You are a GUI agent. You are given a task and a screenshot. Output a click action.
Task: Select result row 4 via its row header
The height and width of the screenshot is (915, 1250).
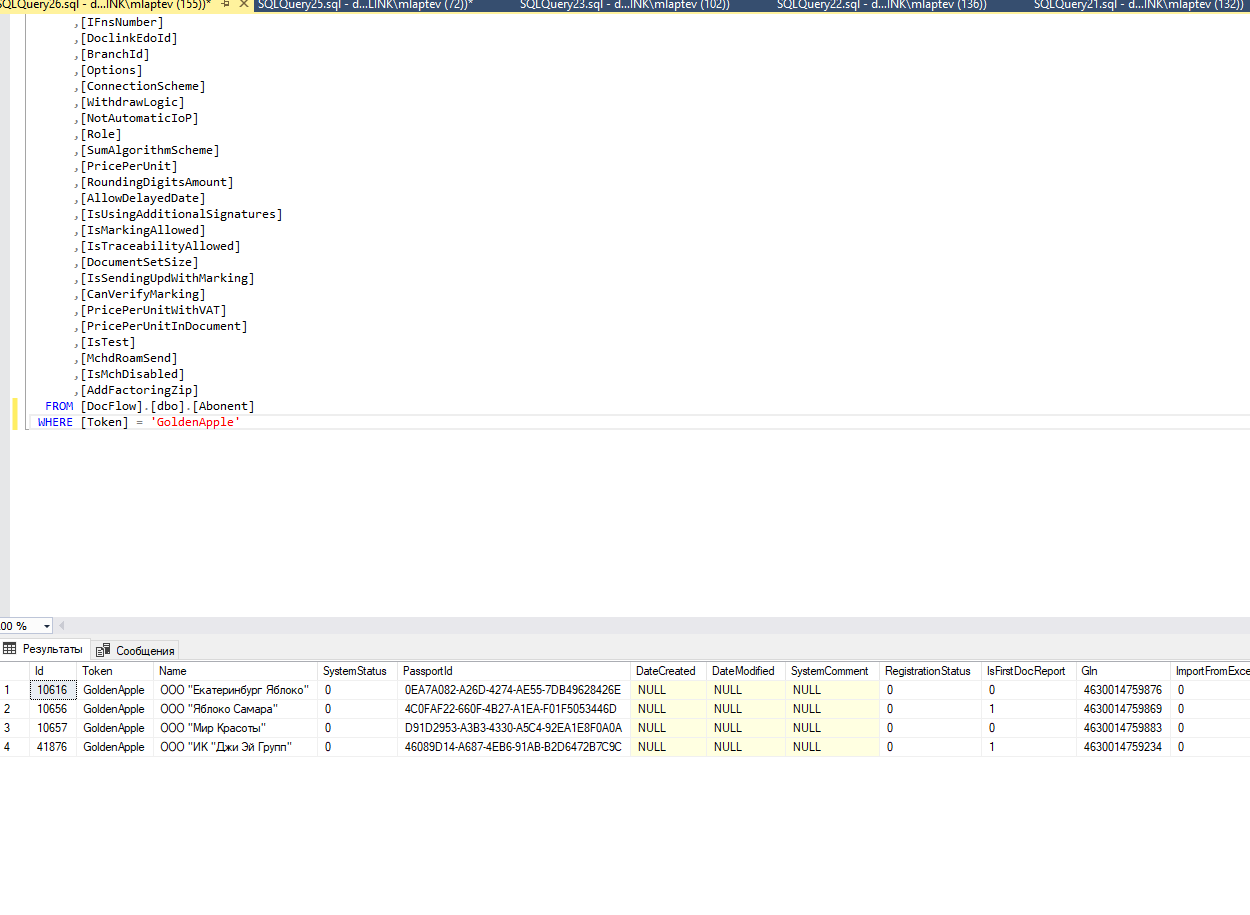[x=15, y=747]
